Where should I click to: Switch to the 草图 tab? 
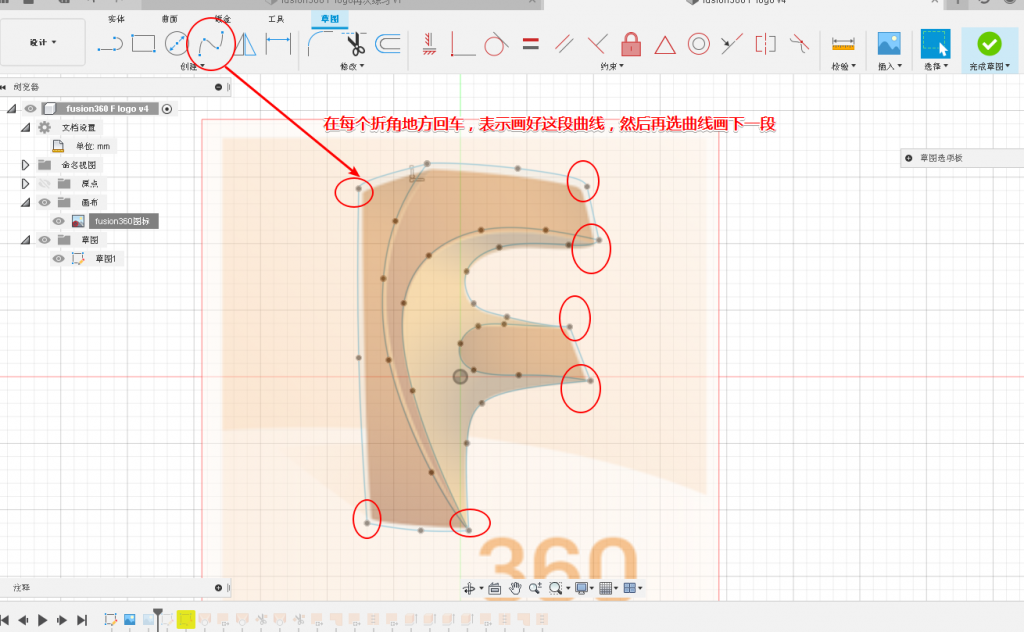330,19
